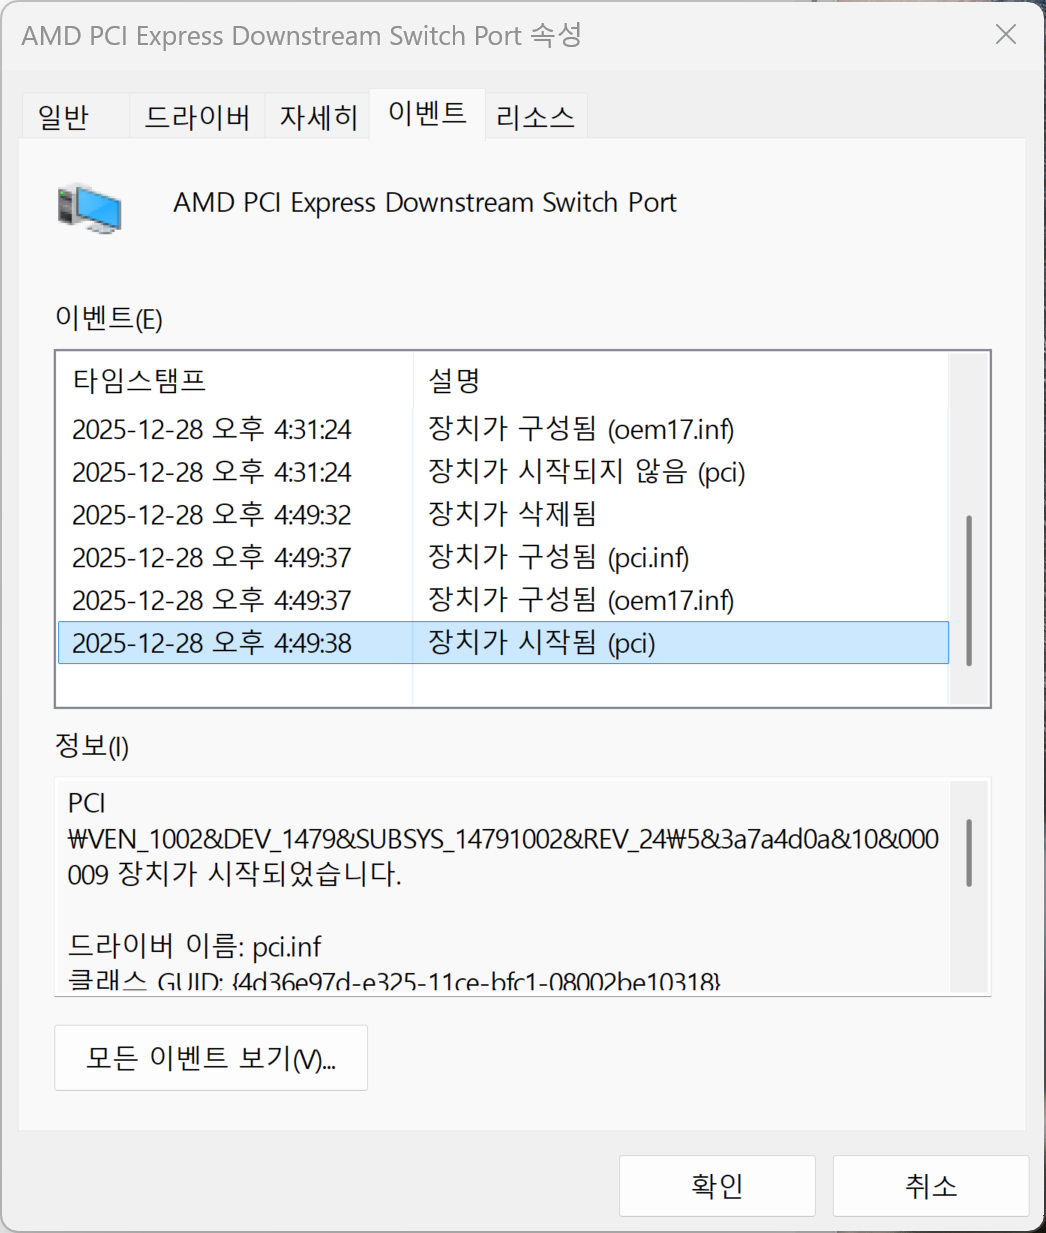
Task: Click the 2025-12-28 오후 4:49:38 timestamp
Action: [x=212, y=643]
